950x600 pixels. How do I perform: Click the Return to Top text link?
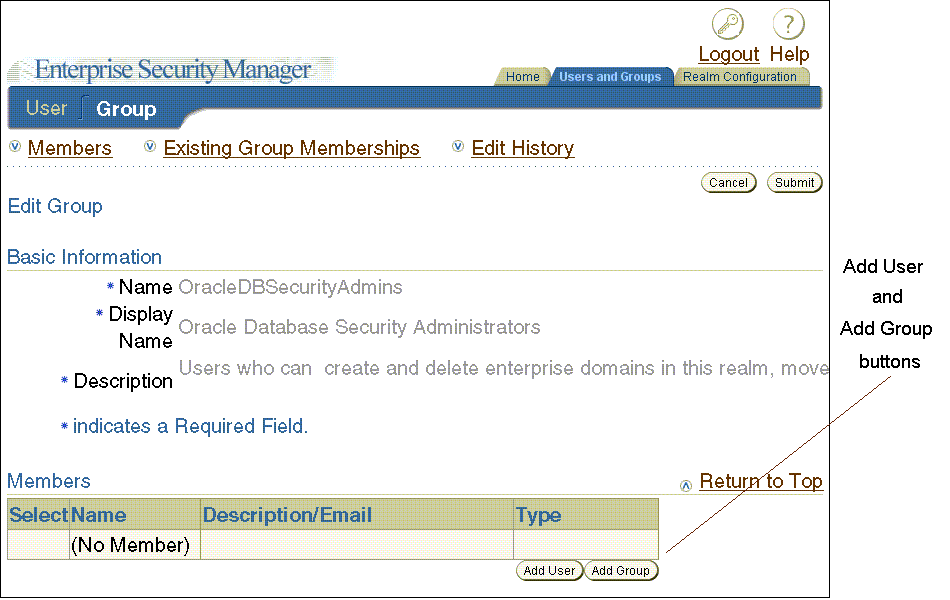click(x=761, y=481)
